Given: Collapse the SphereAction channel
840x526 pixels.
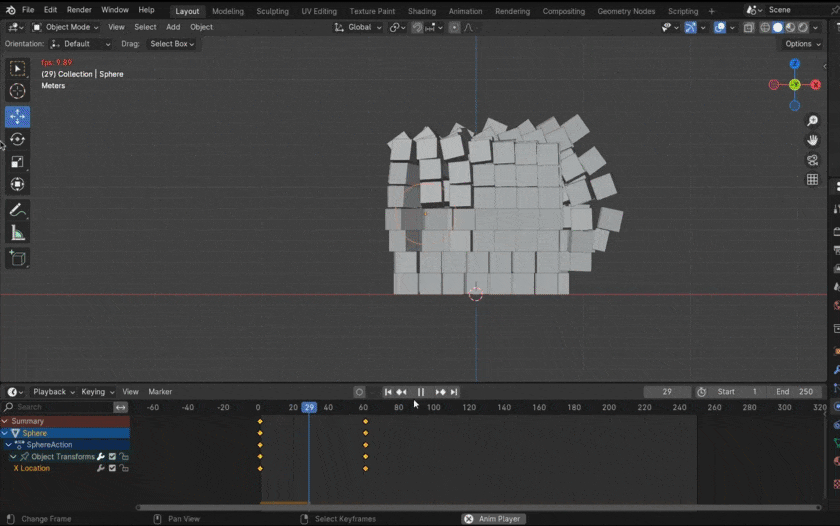Looking at the screenshot, I should (9, 445).
